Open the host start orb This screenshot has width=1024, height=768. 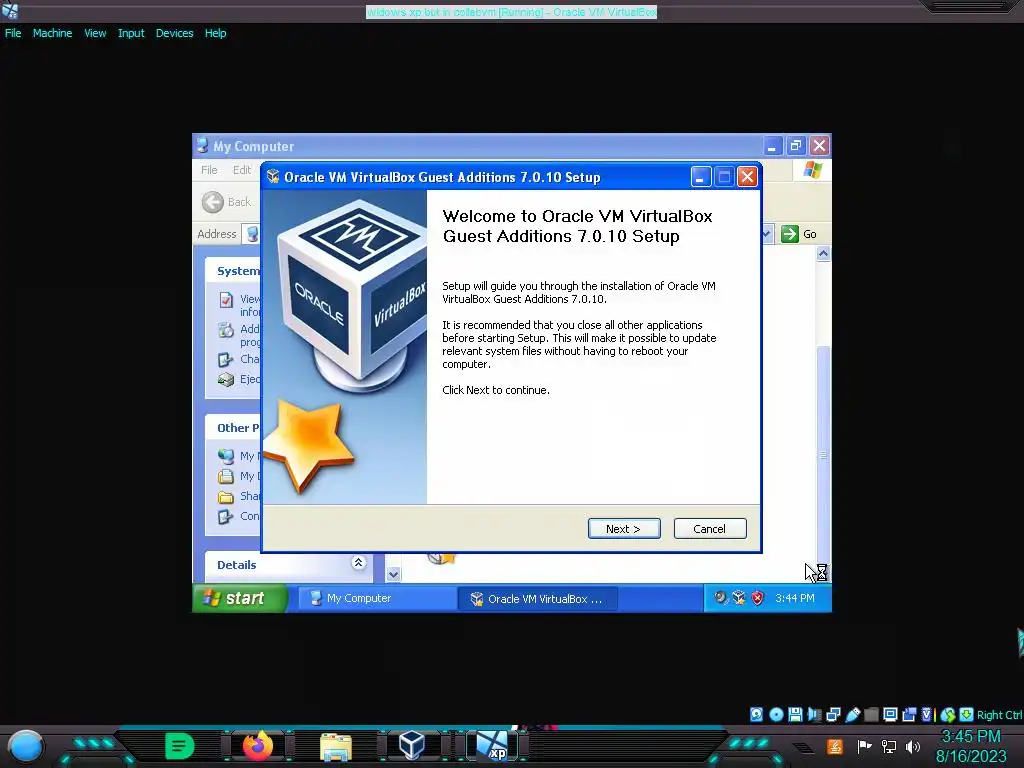26,746
